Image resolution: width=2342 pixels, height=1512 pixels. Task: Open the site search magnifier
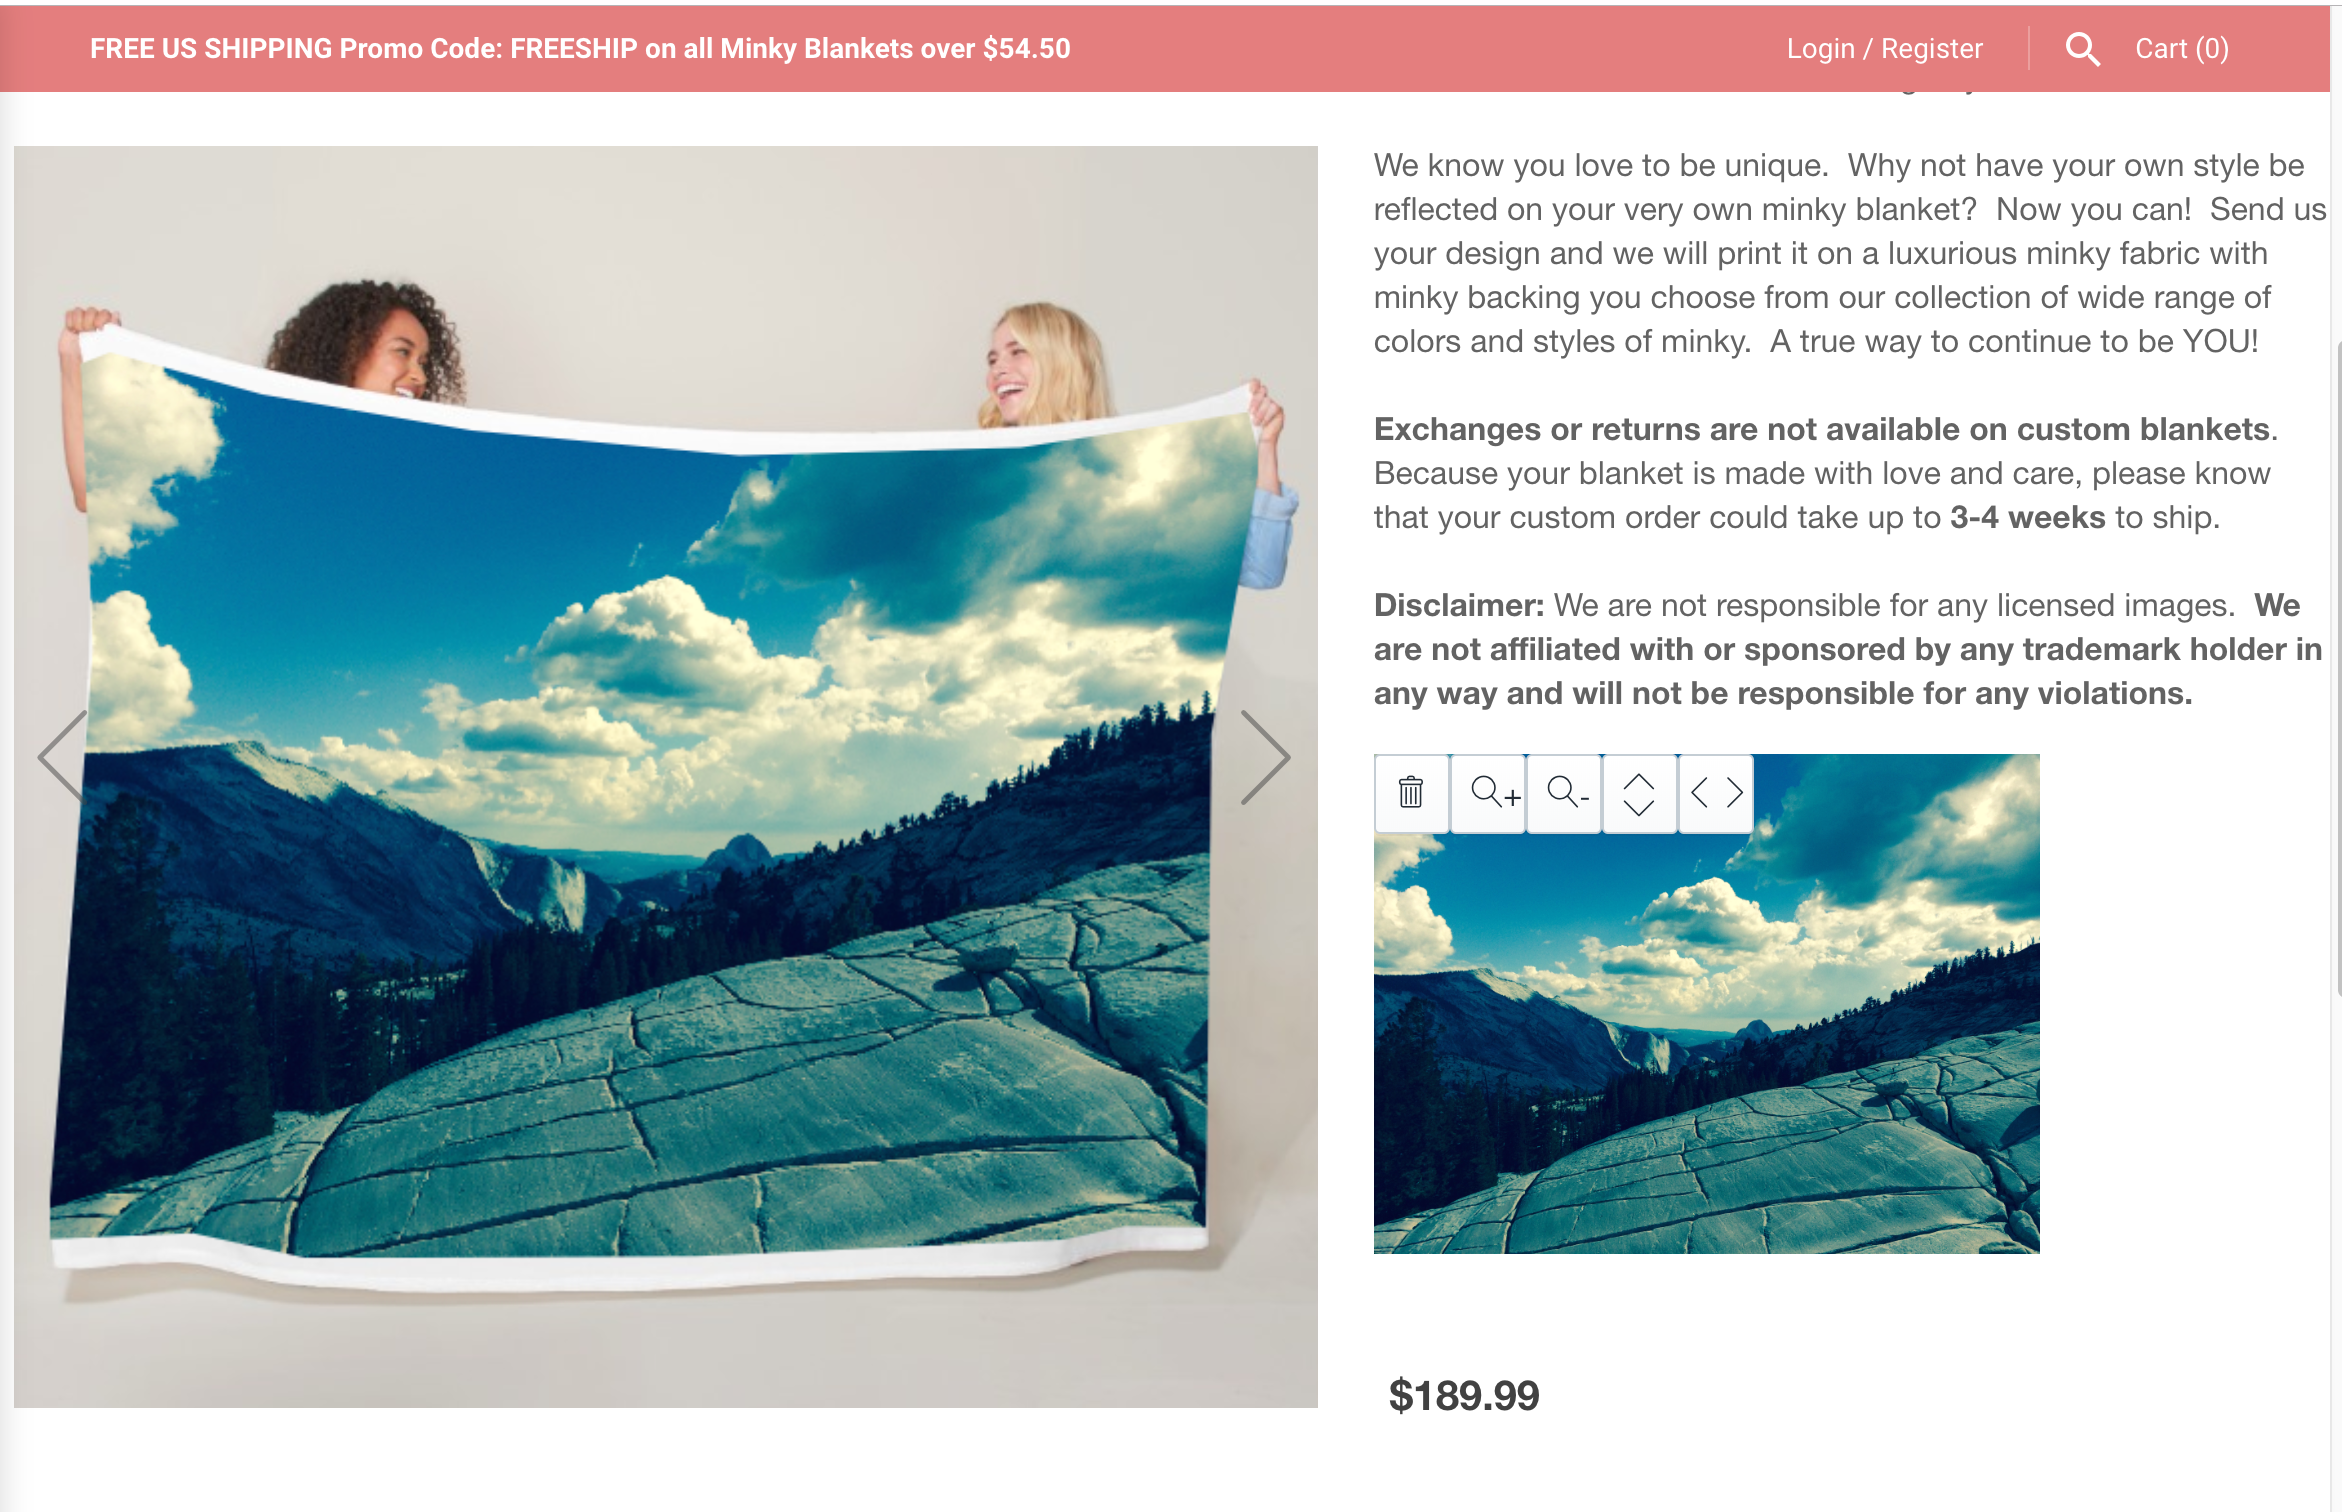pos(2082,49)
